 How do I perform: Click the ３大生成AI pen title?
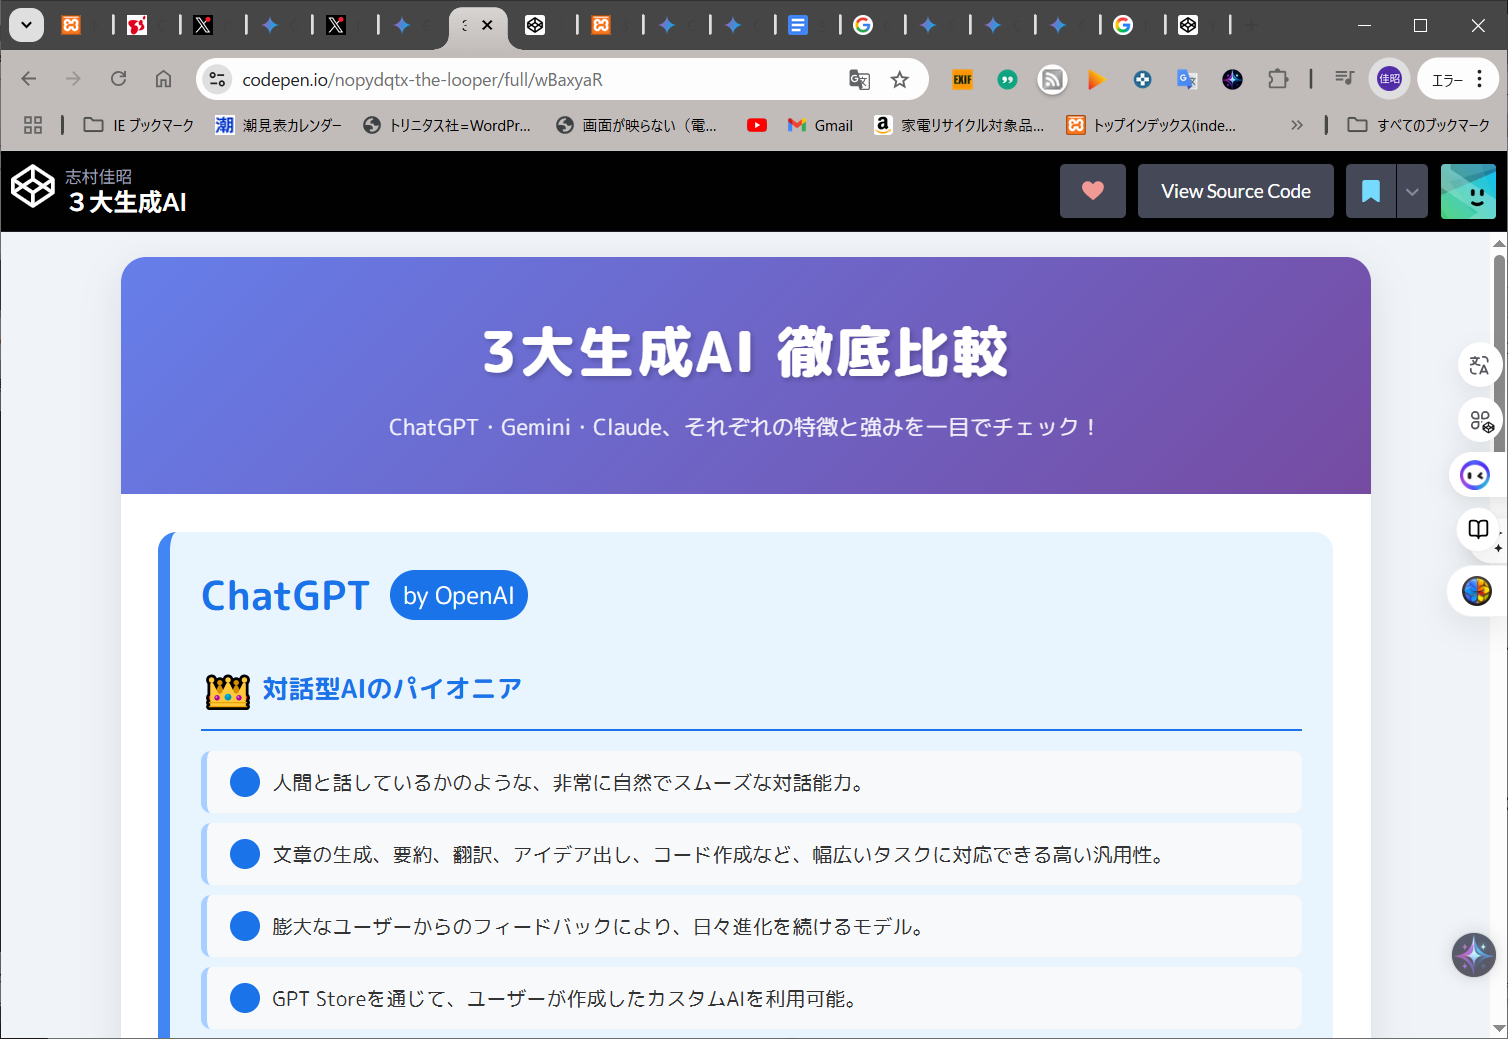click(x=127, y=202)
